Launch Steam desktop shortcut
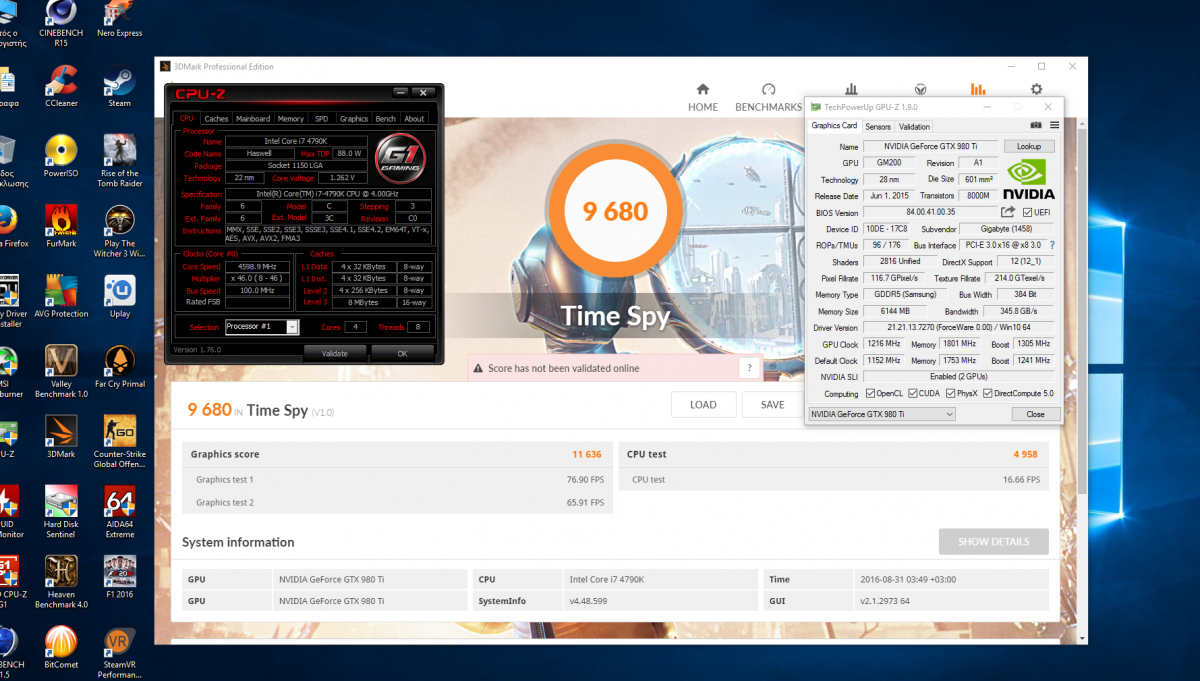Viewport: 1200px width, 681px height. point(120,85)
